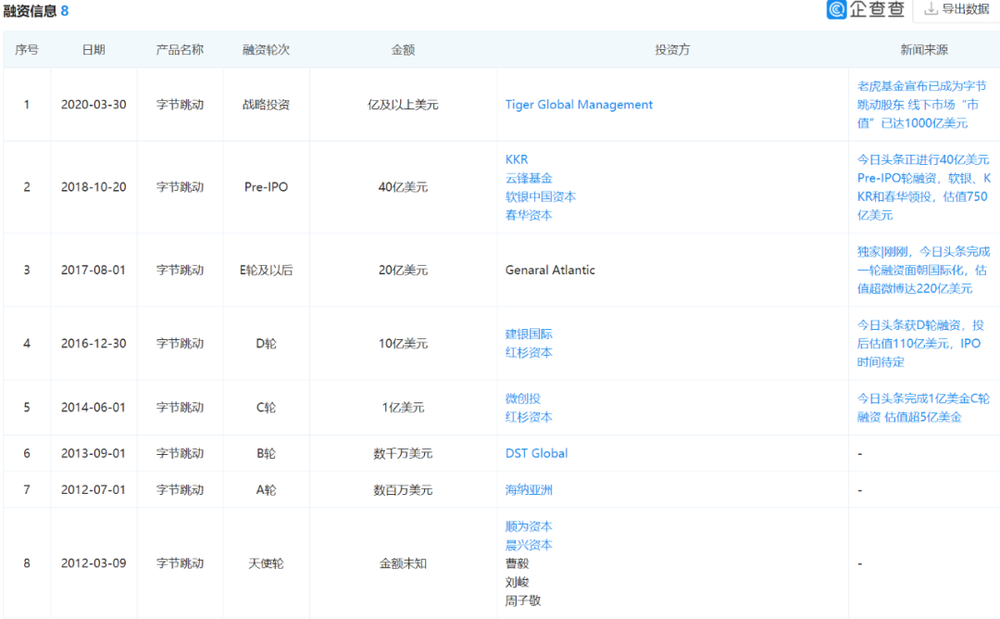Click the 企查查 logo icon
The width and height of the screenshot is (1000, 619).
[x=837, y=10]
